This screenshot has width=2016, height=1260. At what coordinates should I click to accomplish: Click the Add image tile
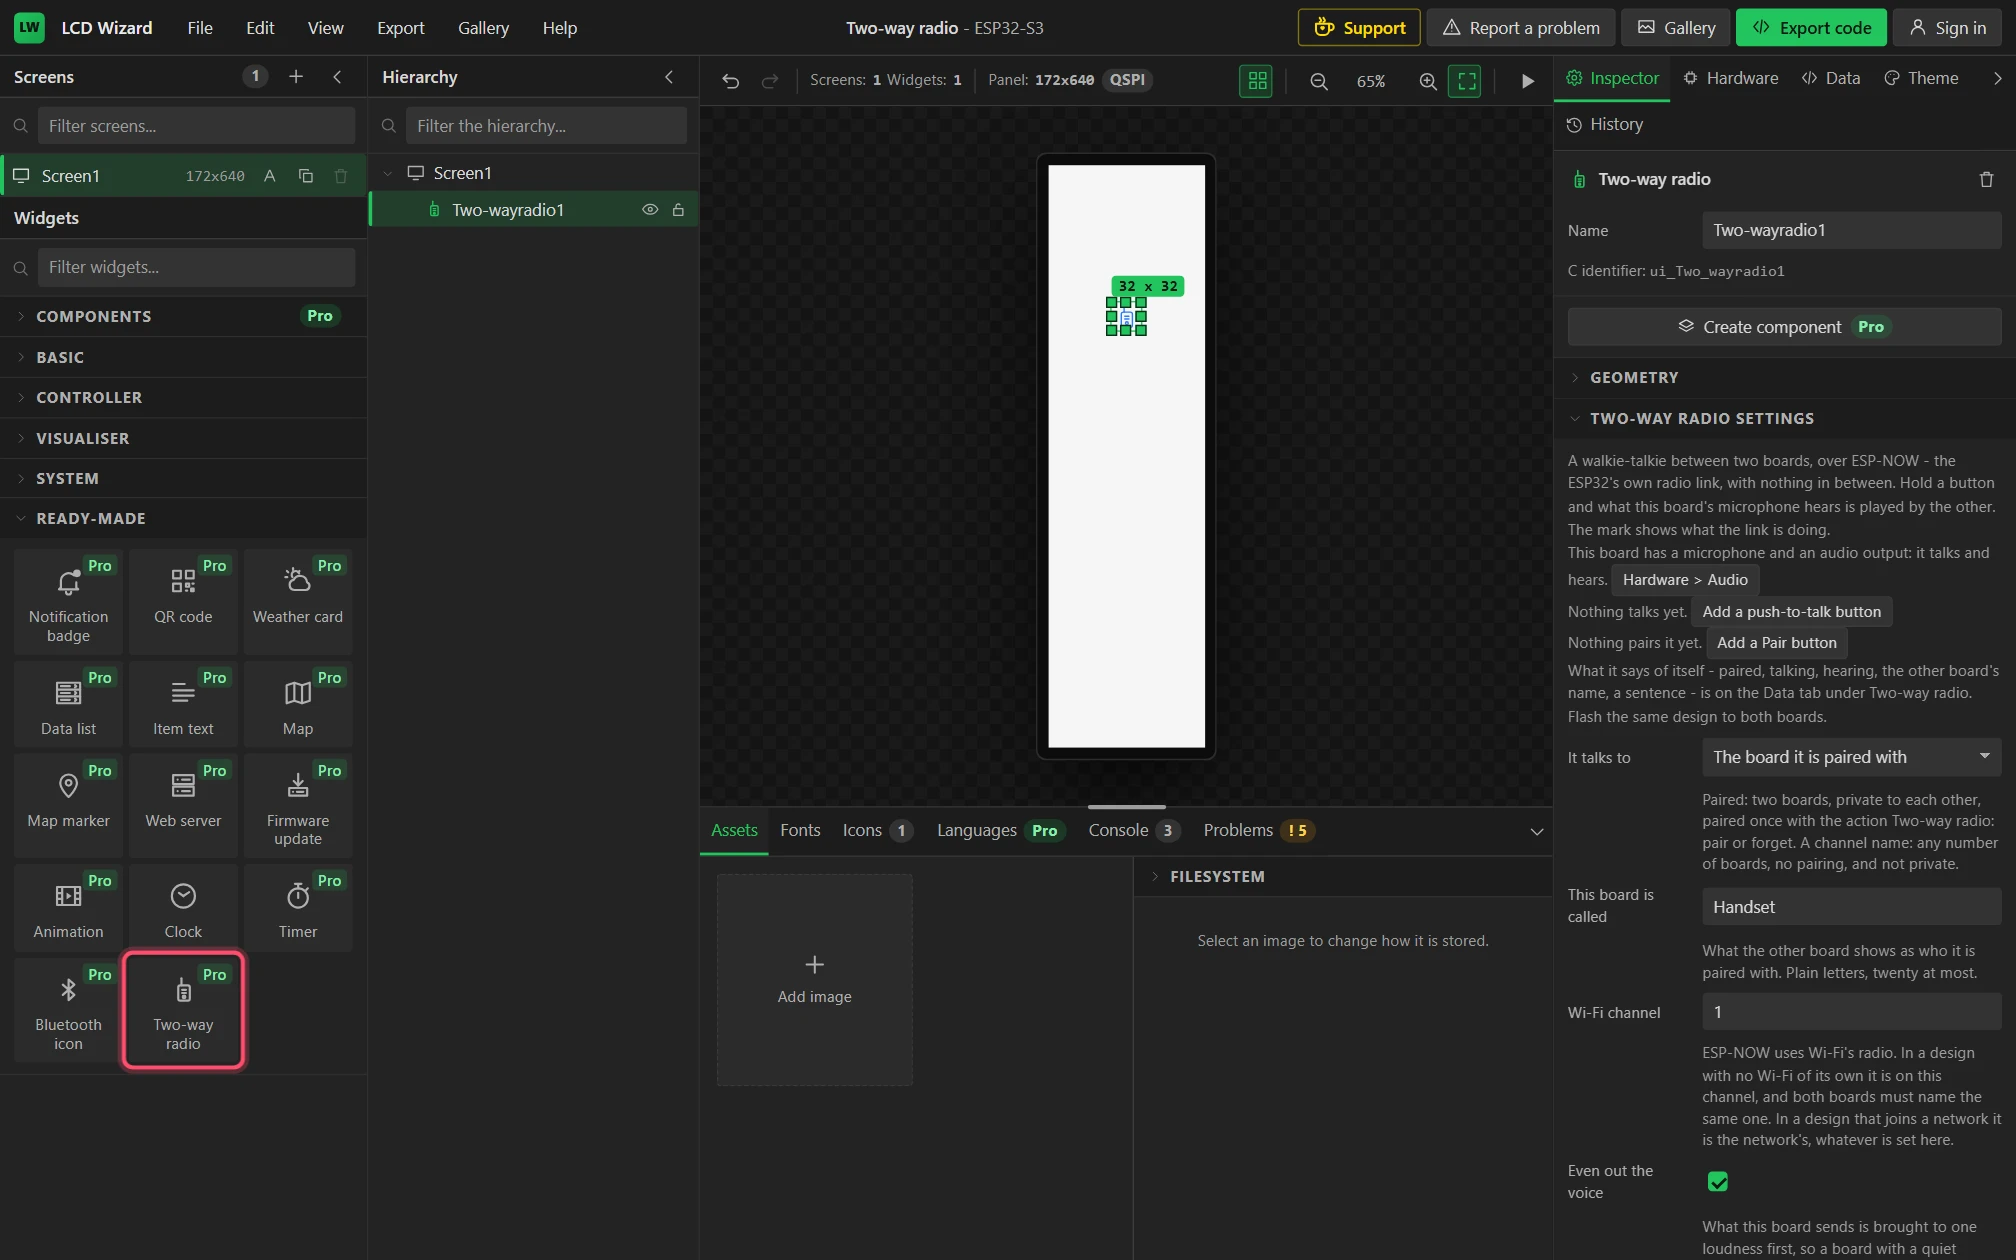click(x=815, y=980)
